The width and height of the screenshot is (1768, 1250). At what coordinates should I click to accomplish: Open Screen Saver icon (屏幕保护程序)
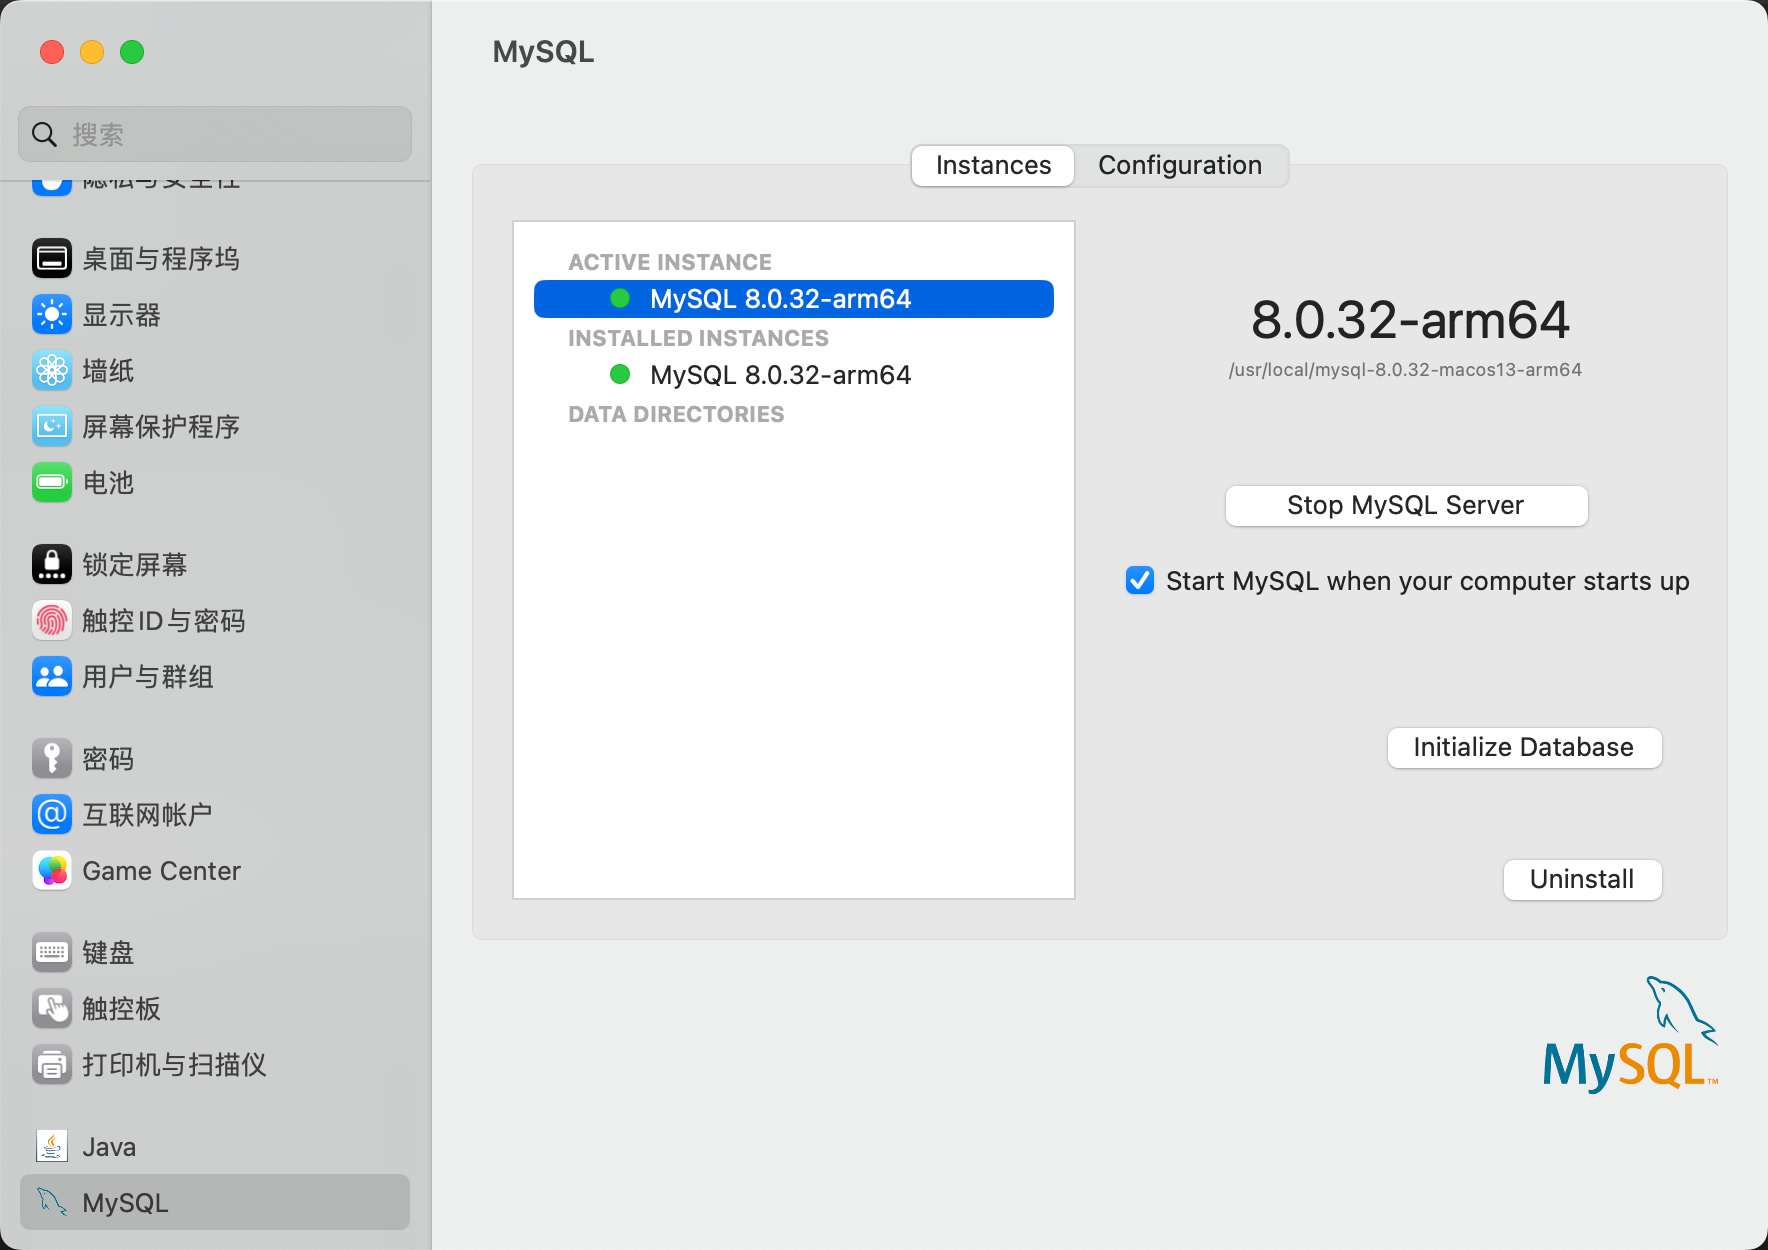pos(52,427)
